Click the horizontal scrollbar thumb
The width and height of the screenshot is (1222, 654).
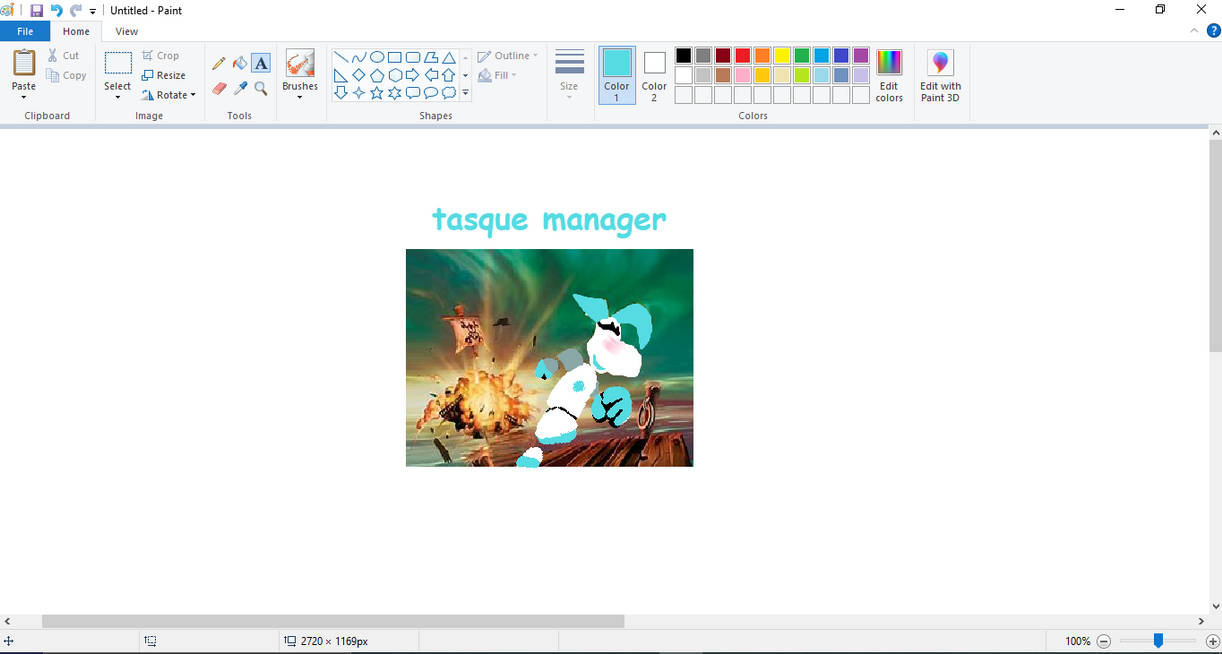333,621
